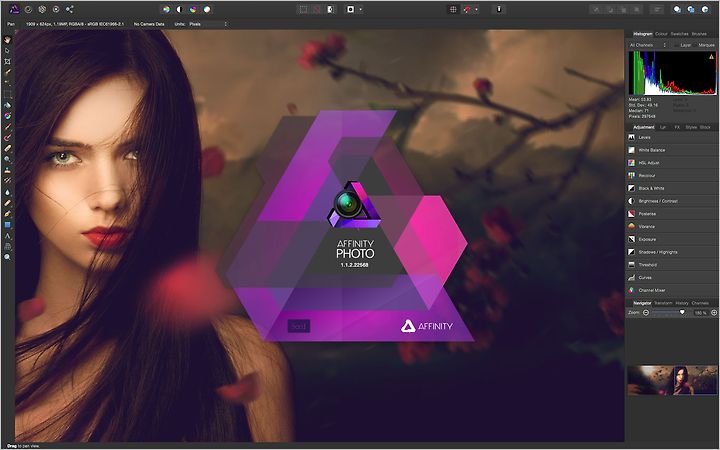Viewport: 720px width, 450px height.
Task: Add a Shadows / Highlights adjustment
Action: click(672, 252)
